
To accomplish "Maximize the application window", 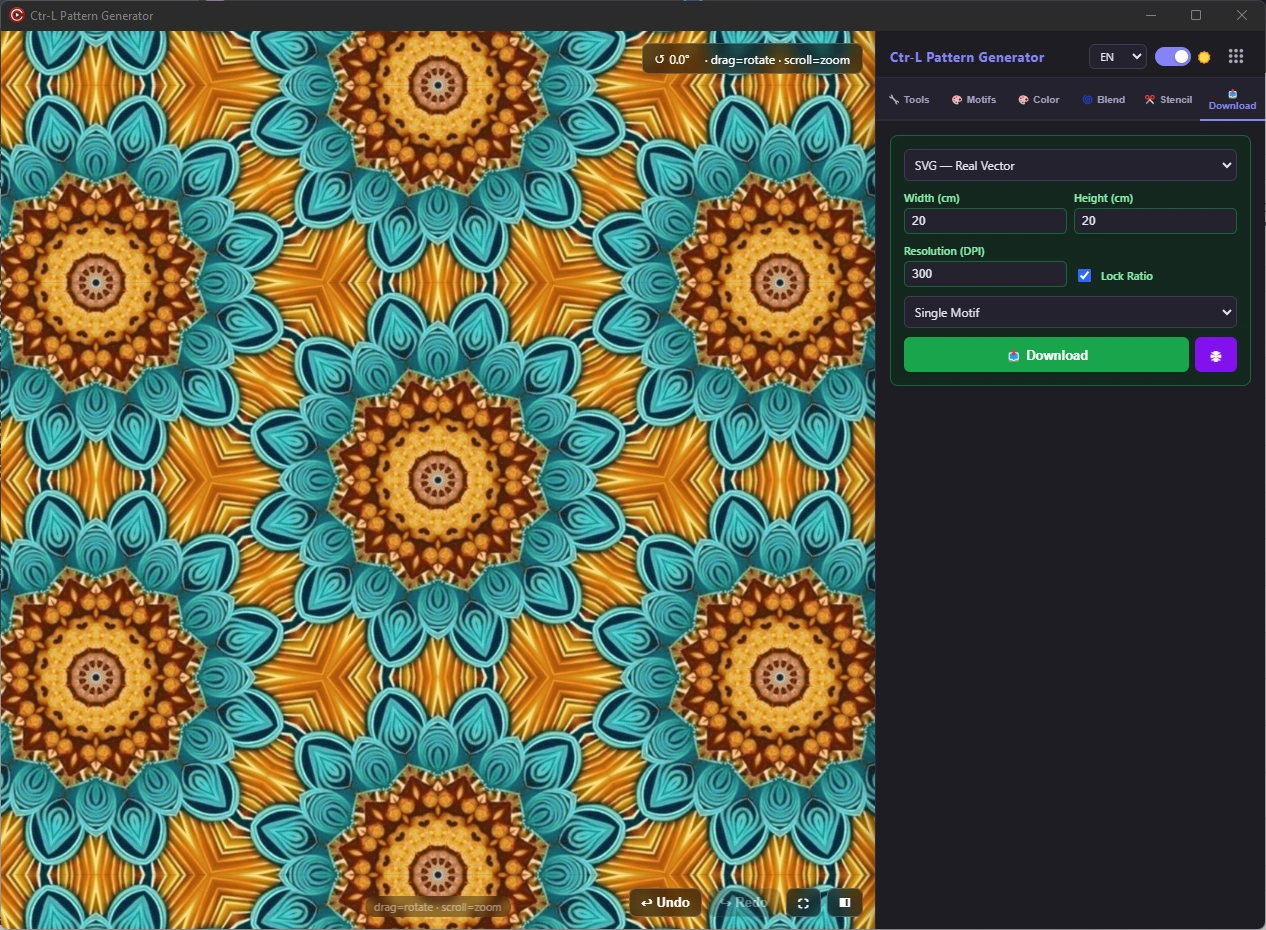I will [1196, 15].
